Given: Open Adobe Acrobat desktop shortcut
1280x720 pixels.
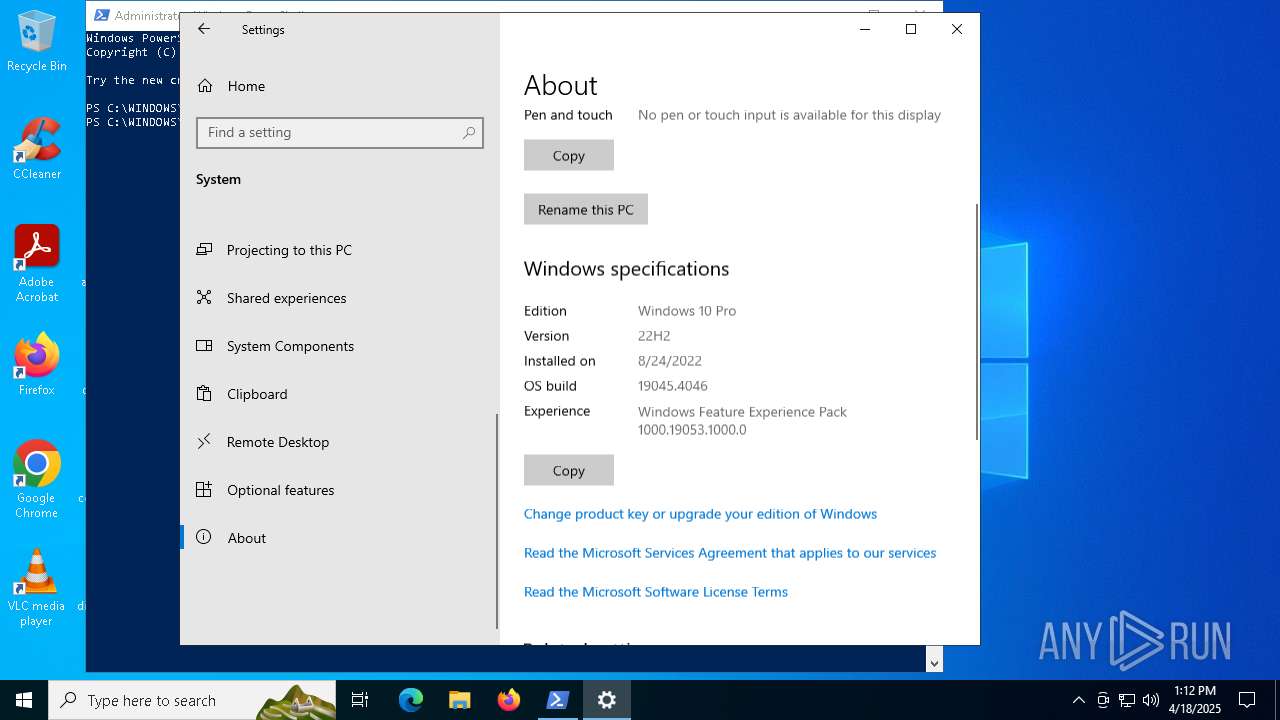Looking at the screenshot, I should [x=37, y=264].
